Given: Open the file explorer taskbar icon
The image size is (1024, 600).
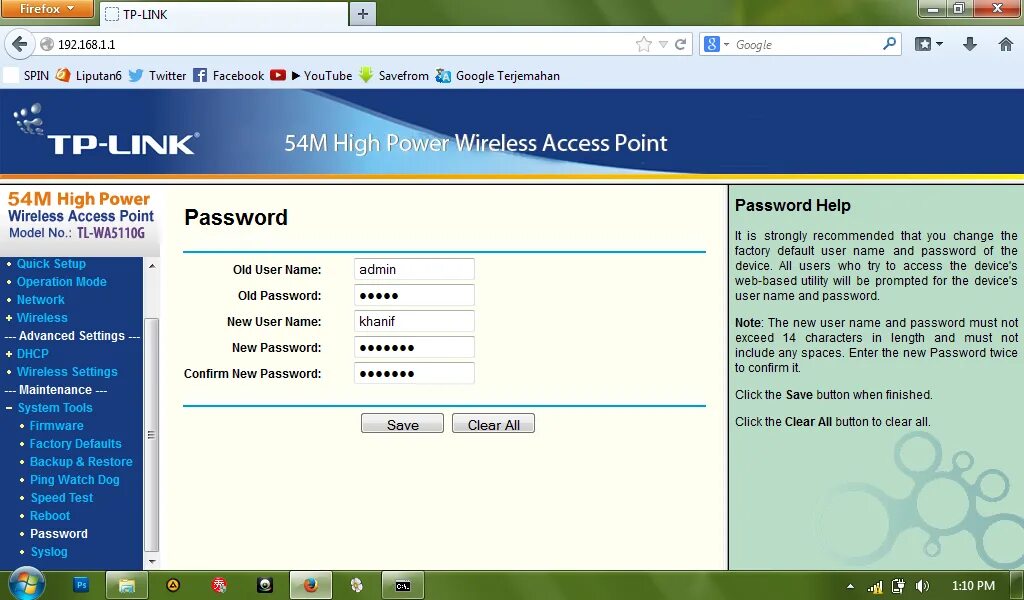Looking at the screenshot, I should 127,585.
